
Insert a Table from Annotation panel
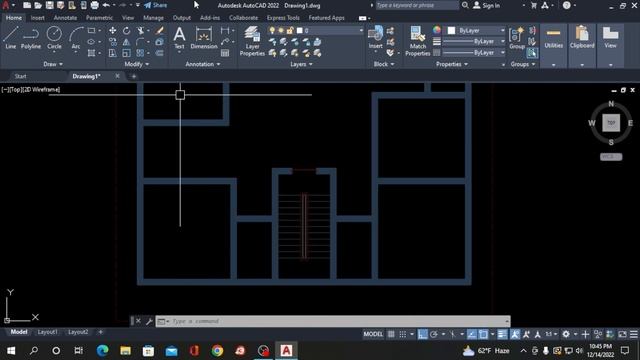(225, 53)
